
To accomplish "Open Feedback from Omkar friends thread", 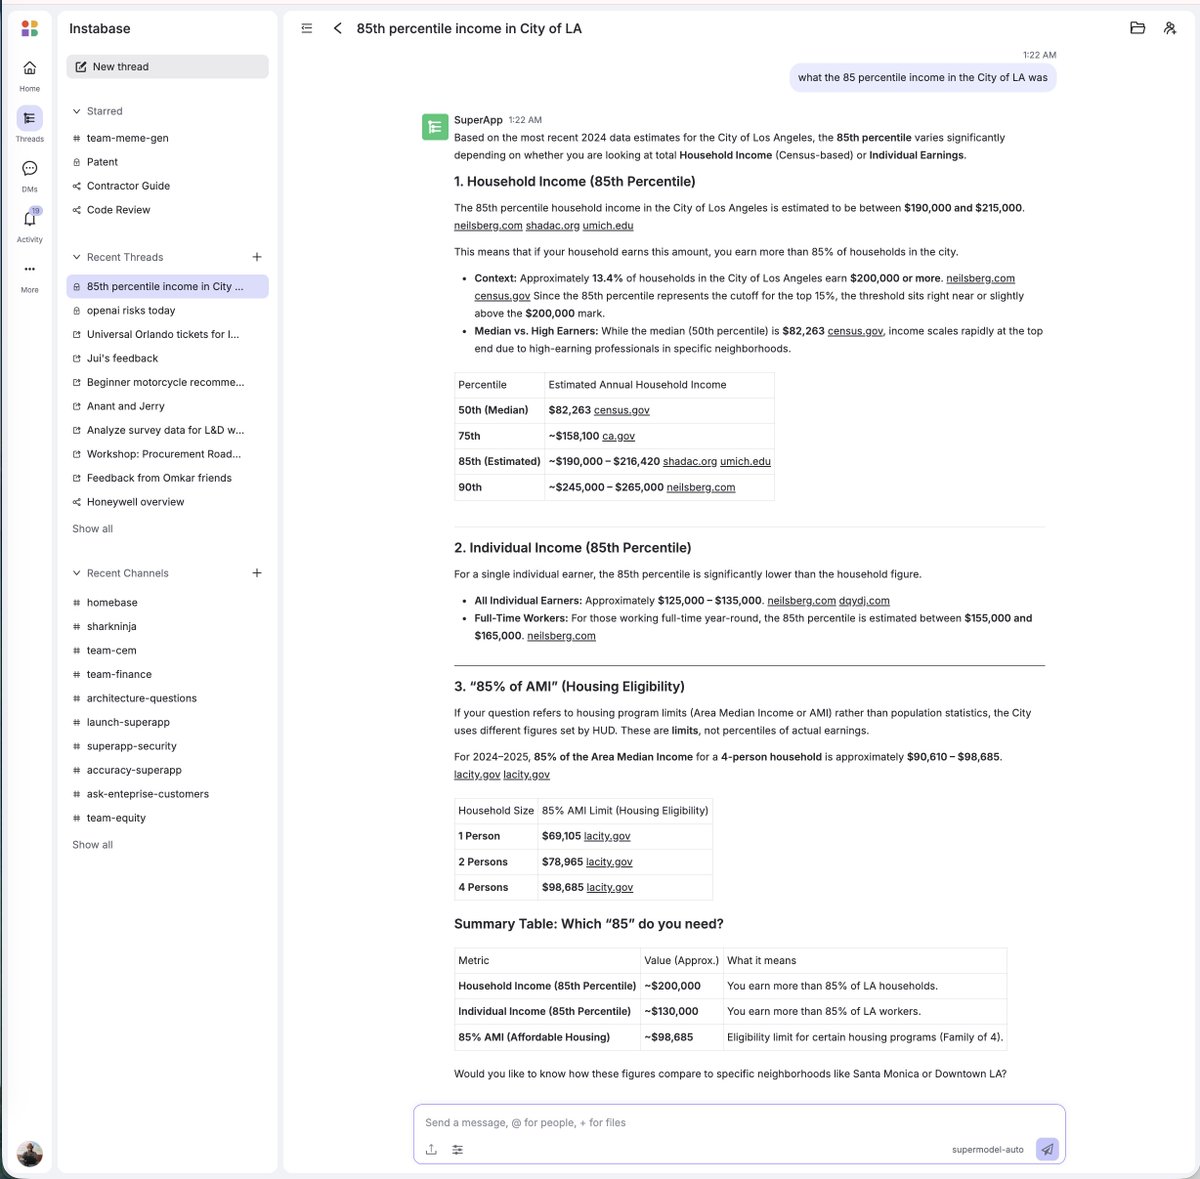I will coord(168,478).
